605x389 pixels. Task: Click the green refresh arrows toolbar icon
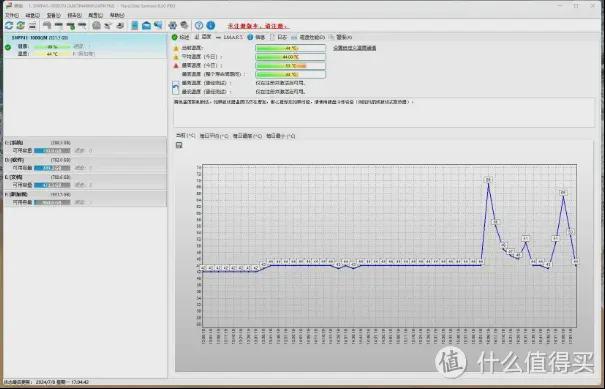(x=20, y=25)
